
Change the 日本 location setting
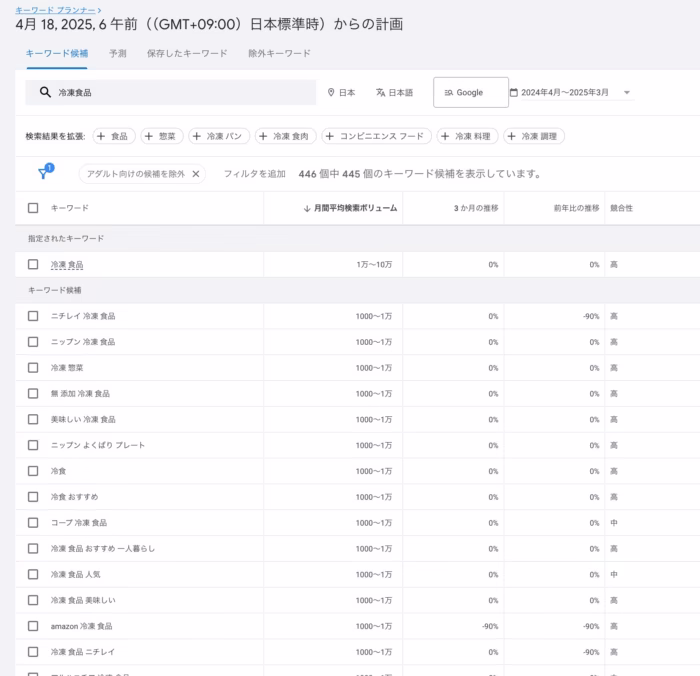coord(342,92)
